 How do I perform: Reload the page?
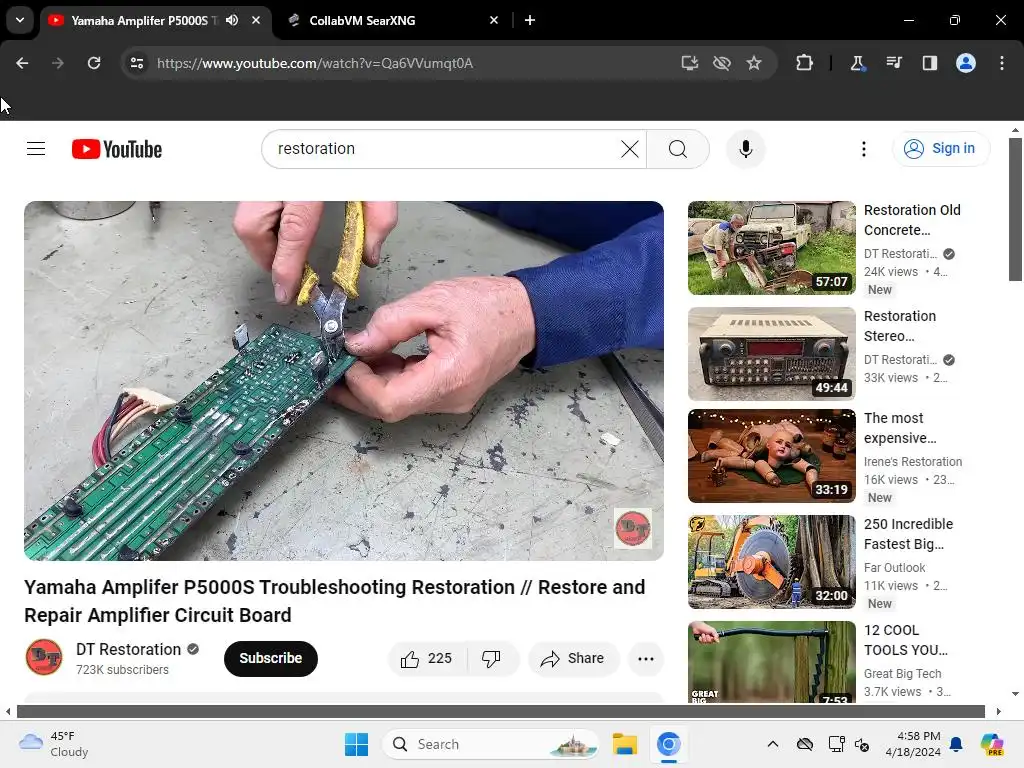click(x=94, y=63)
